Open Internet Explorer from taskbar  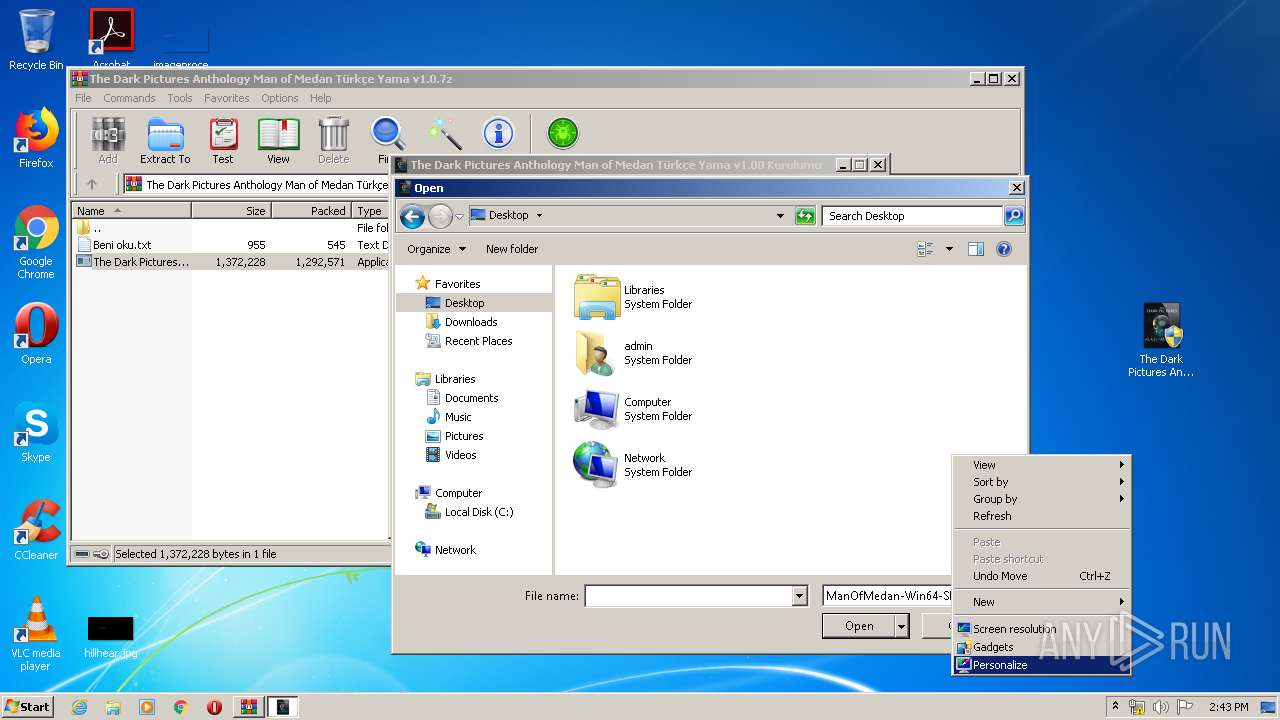pos(79,707)
